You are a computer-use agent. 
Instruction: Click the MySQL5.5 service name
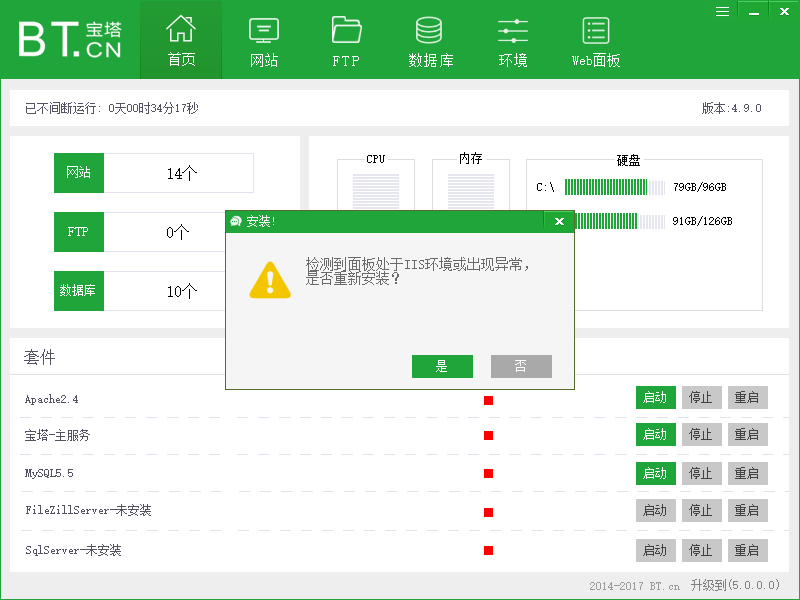coord(49,473)
